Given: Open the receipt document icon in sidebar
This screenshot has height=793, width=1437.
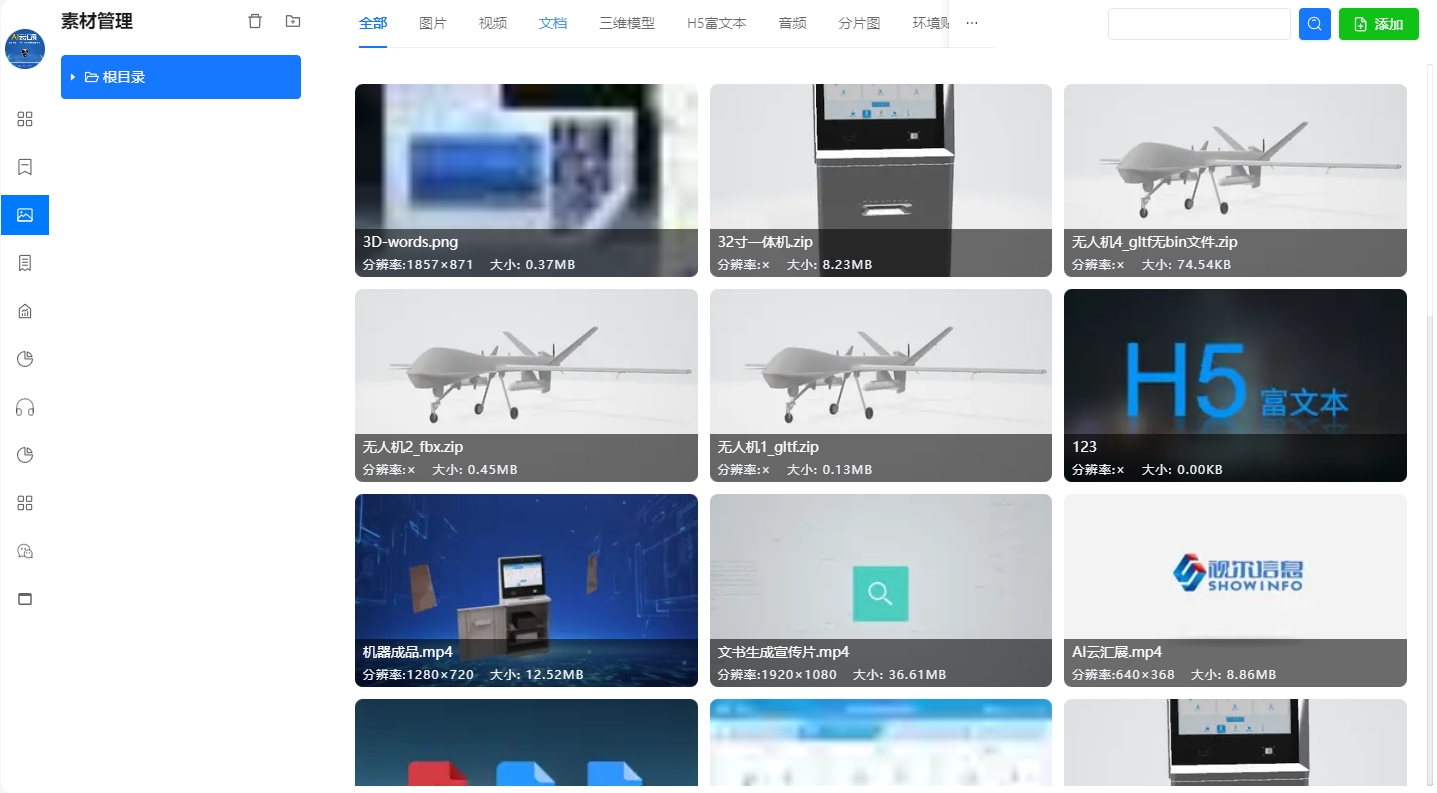Looking at the screenshot, I should (25, 263).
